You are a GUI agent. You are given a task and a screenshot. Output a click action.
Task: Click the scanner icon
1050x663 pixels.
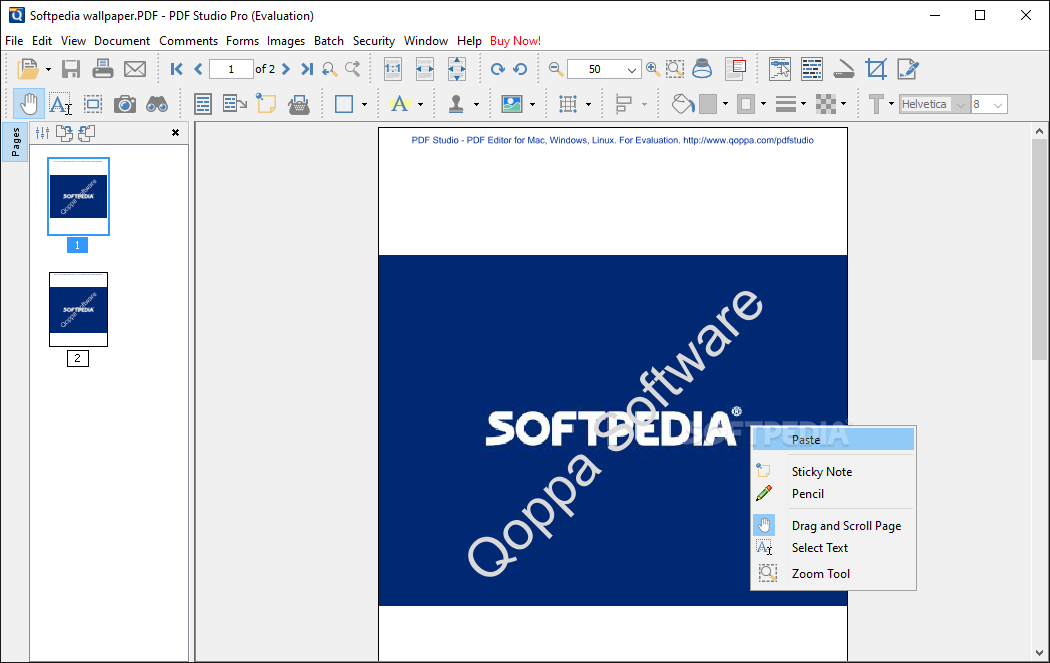click(844, 70)
